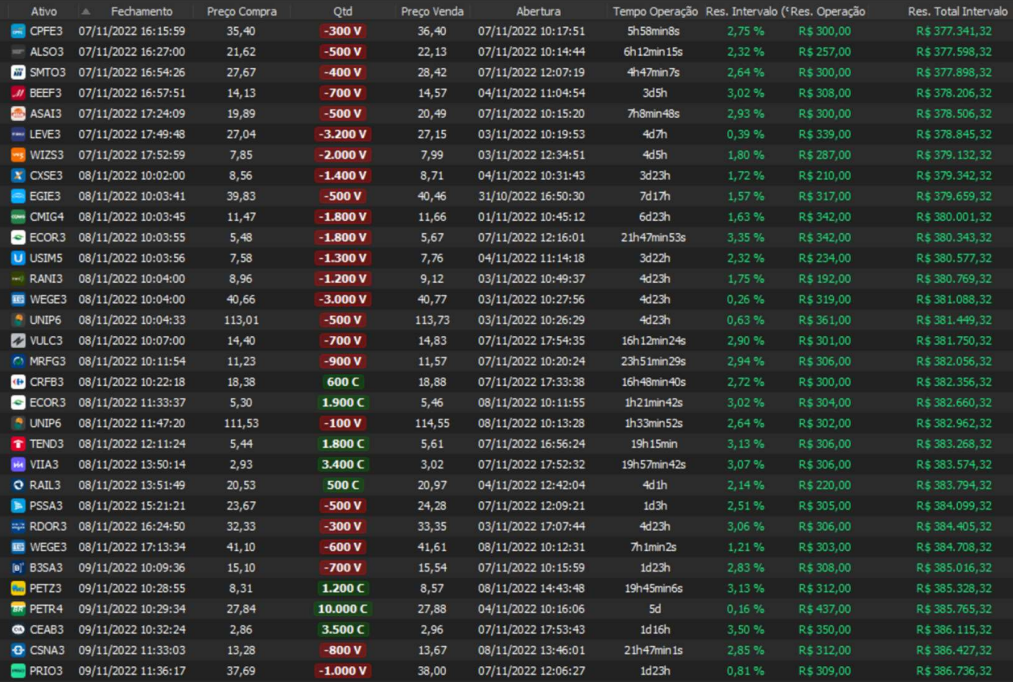Image resolution: width=1013 pixels, height=682 pixels.
Task: Click the ASAI3 asset icon
Action: tap(18, 114)
